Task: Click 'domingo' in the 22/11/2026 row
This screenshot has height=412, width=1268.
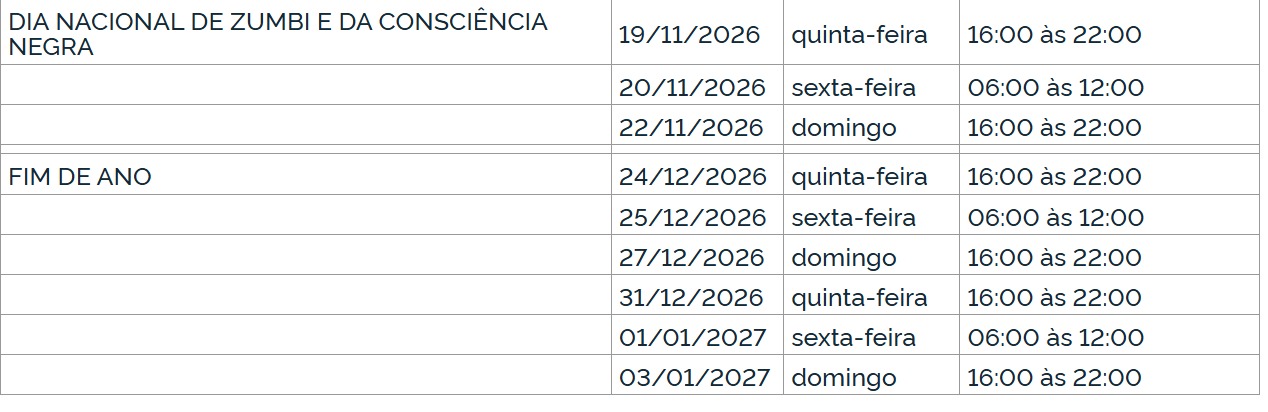Action: 844,128
